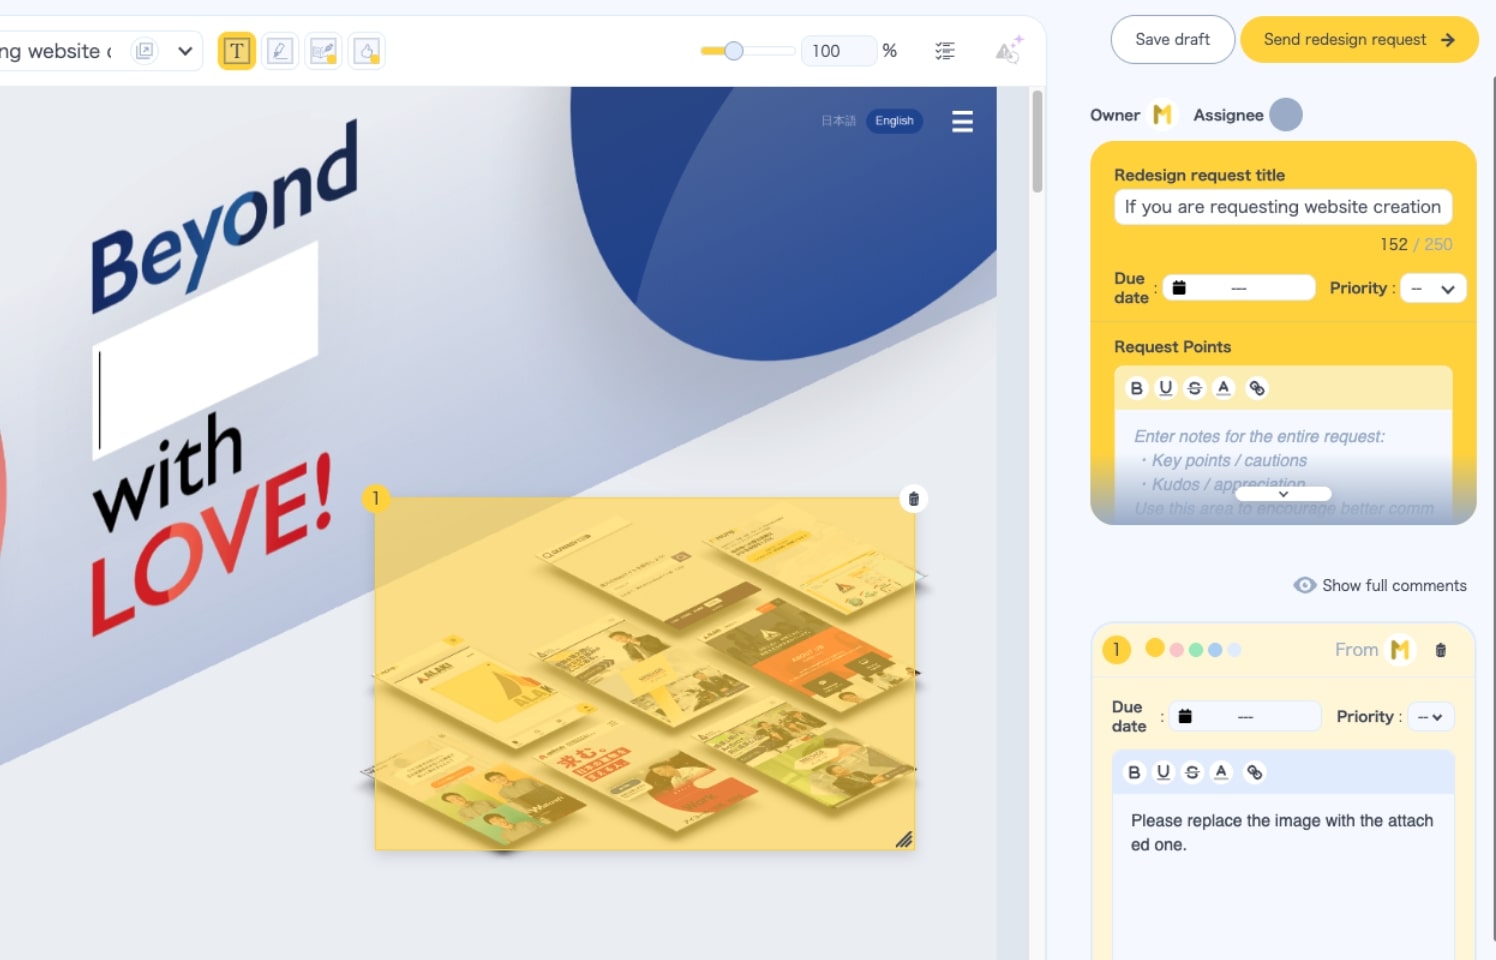Viewport: 1496px width, 960px height.
Task: Click the white text box on the canvas
Action: pos(205,350)
